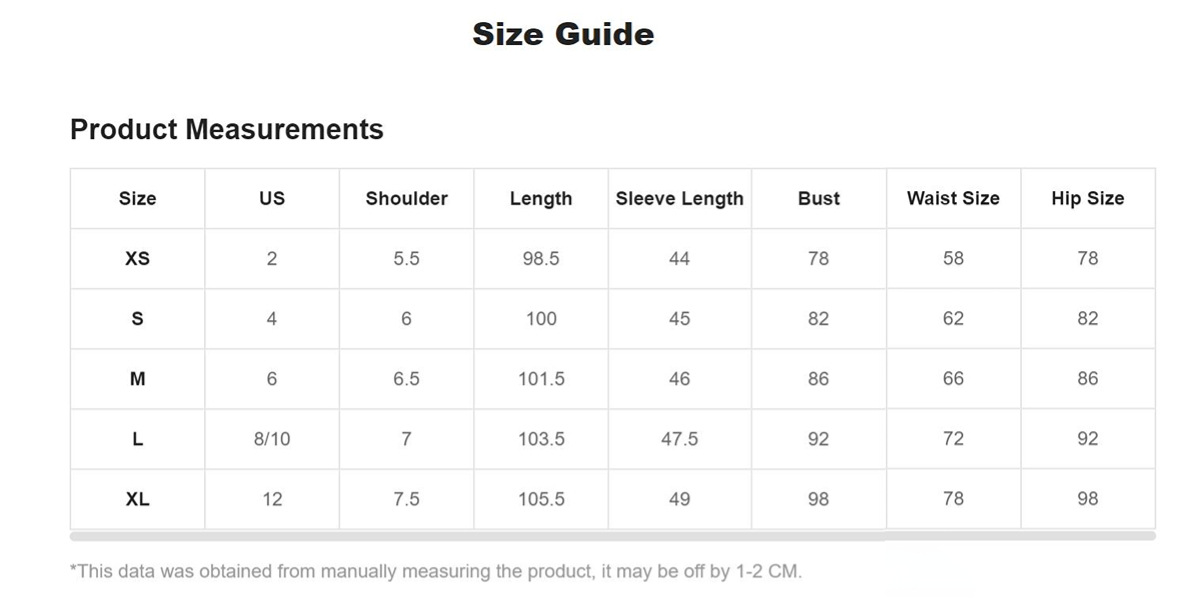Select the 98.5 length cell
Screen dimensions: 1200x600
[x=541, y=258]
